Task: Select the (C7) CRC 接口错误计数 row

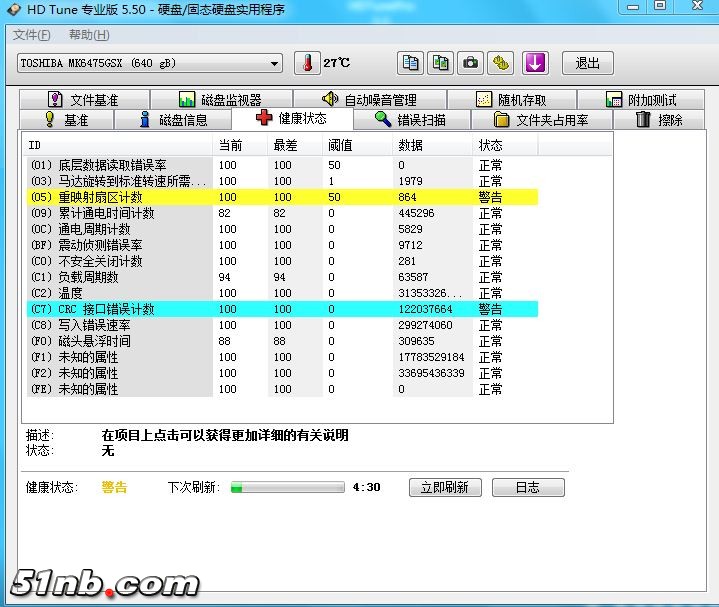Action: pos(280,309)
